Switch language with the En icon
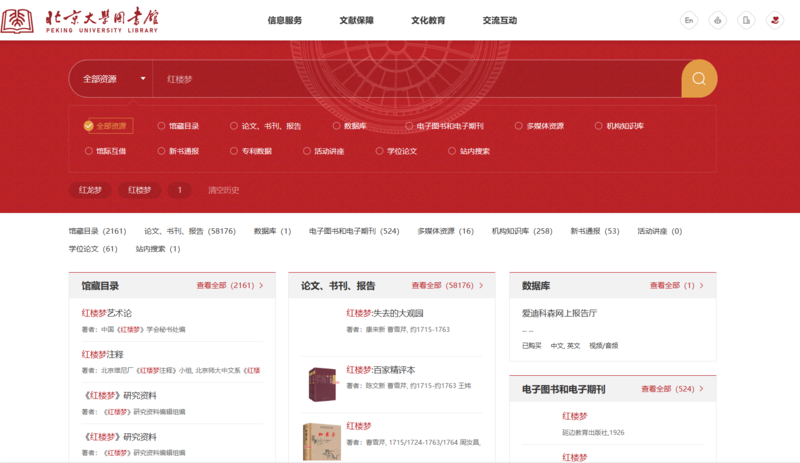Image resolution: width=800 pixels, height=463 pixels. point(689,20)
